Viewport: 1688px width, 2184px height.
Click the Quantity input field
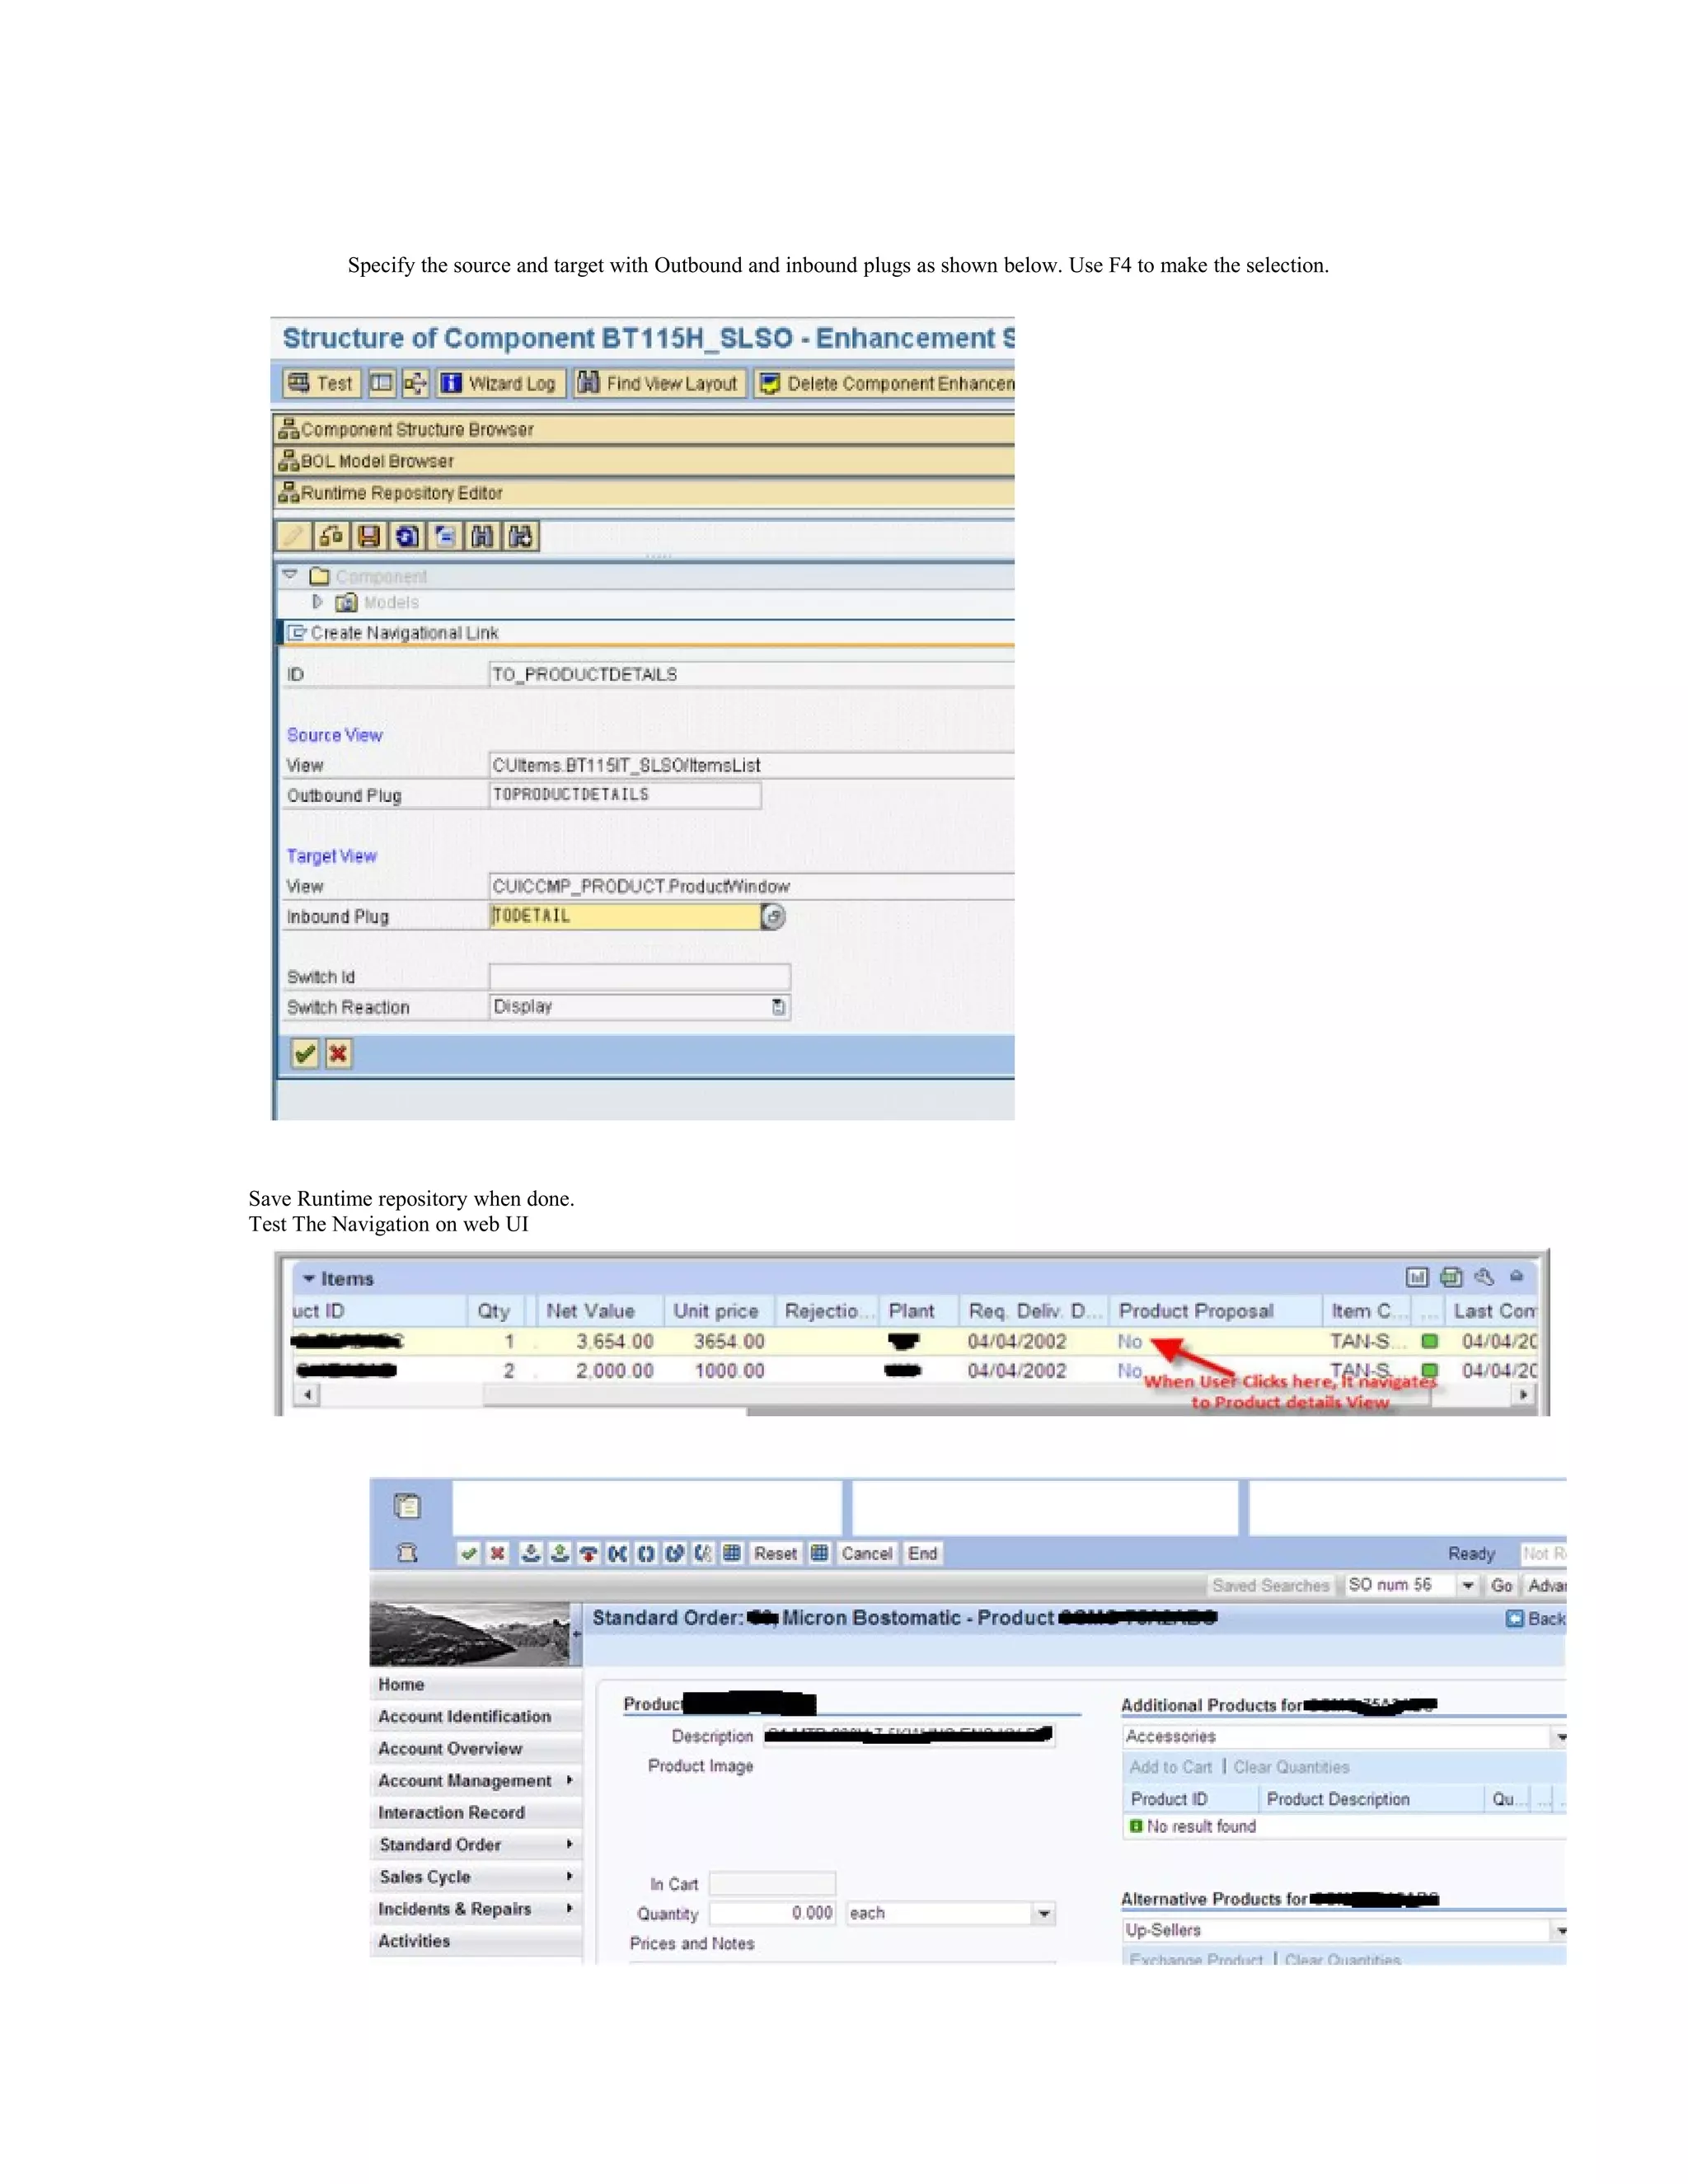click(772, 1913)
